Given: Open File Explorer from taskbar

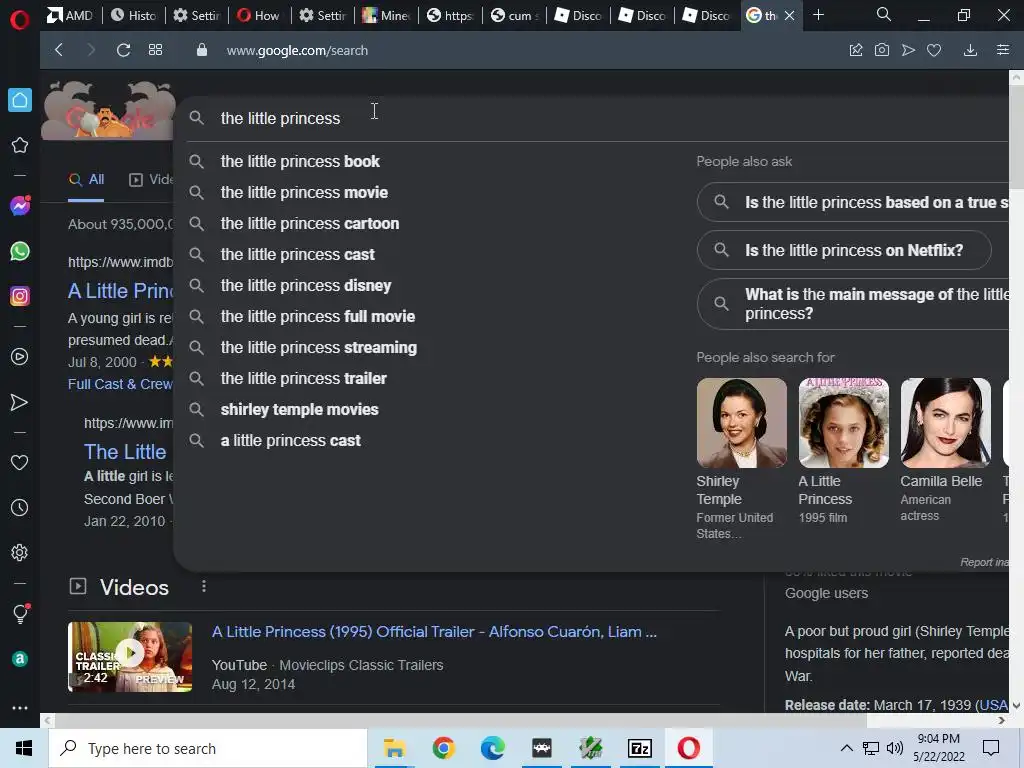Looking at the screenshot, I should 394,748.
